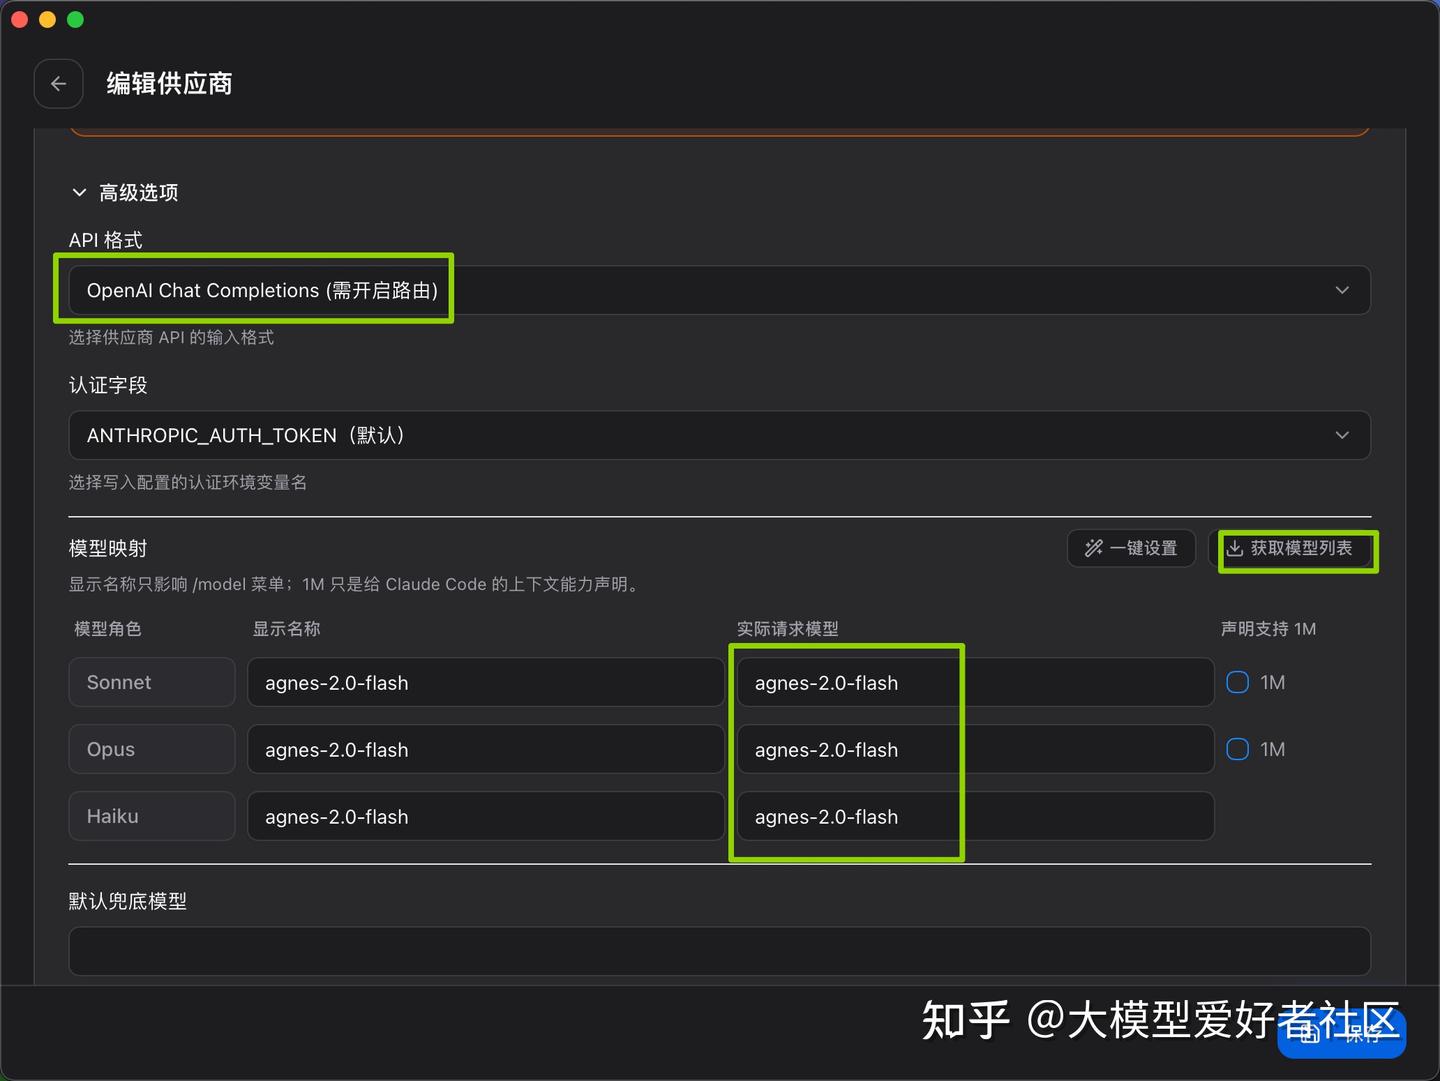Click the 选择供应商 API 的输入格式 hint
The width and height of the screenshot is (1440, 1081).
(x=171, y=337)
